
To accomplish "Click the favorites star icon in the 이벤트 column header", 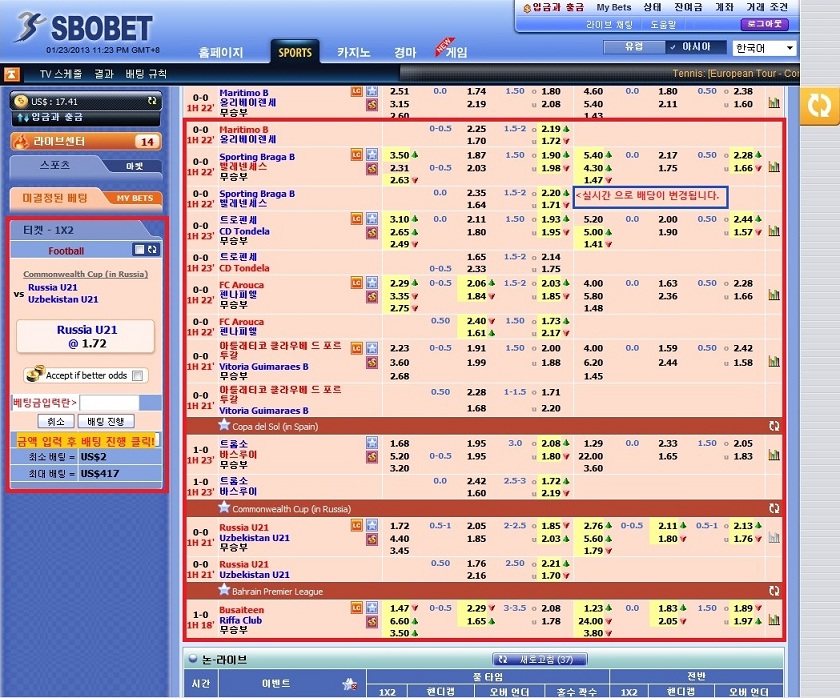I will click(x=349, y=684).
